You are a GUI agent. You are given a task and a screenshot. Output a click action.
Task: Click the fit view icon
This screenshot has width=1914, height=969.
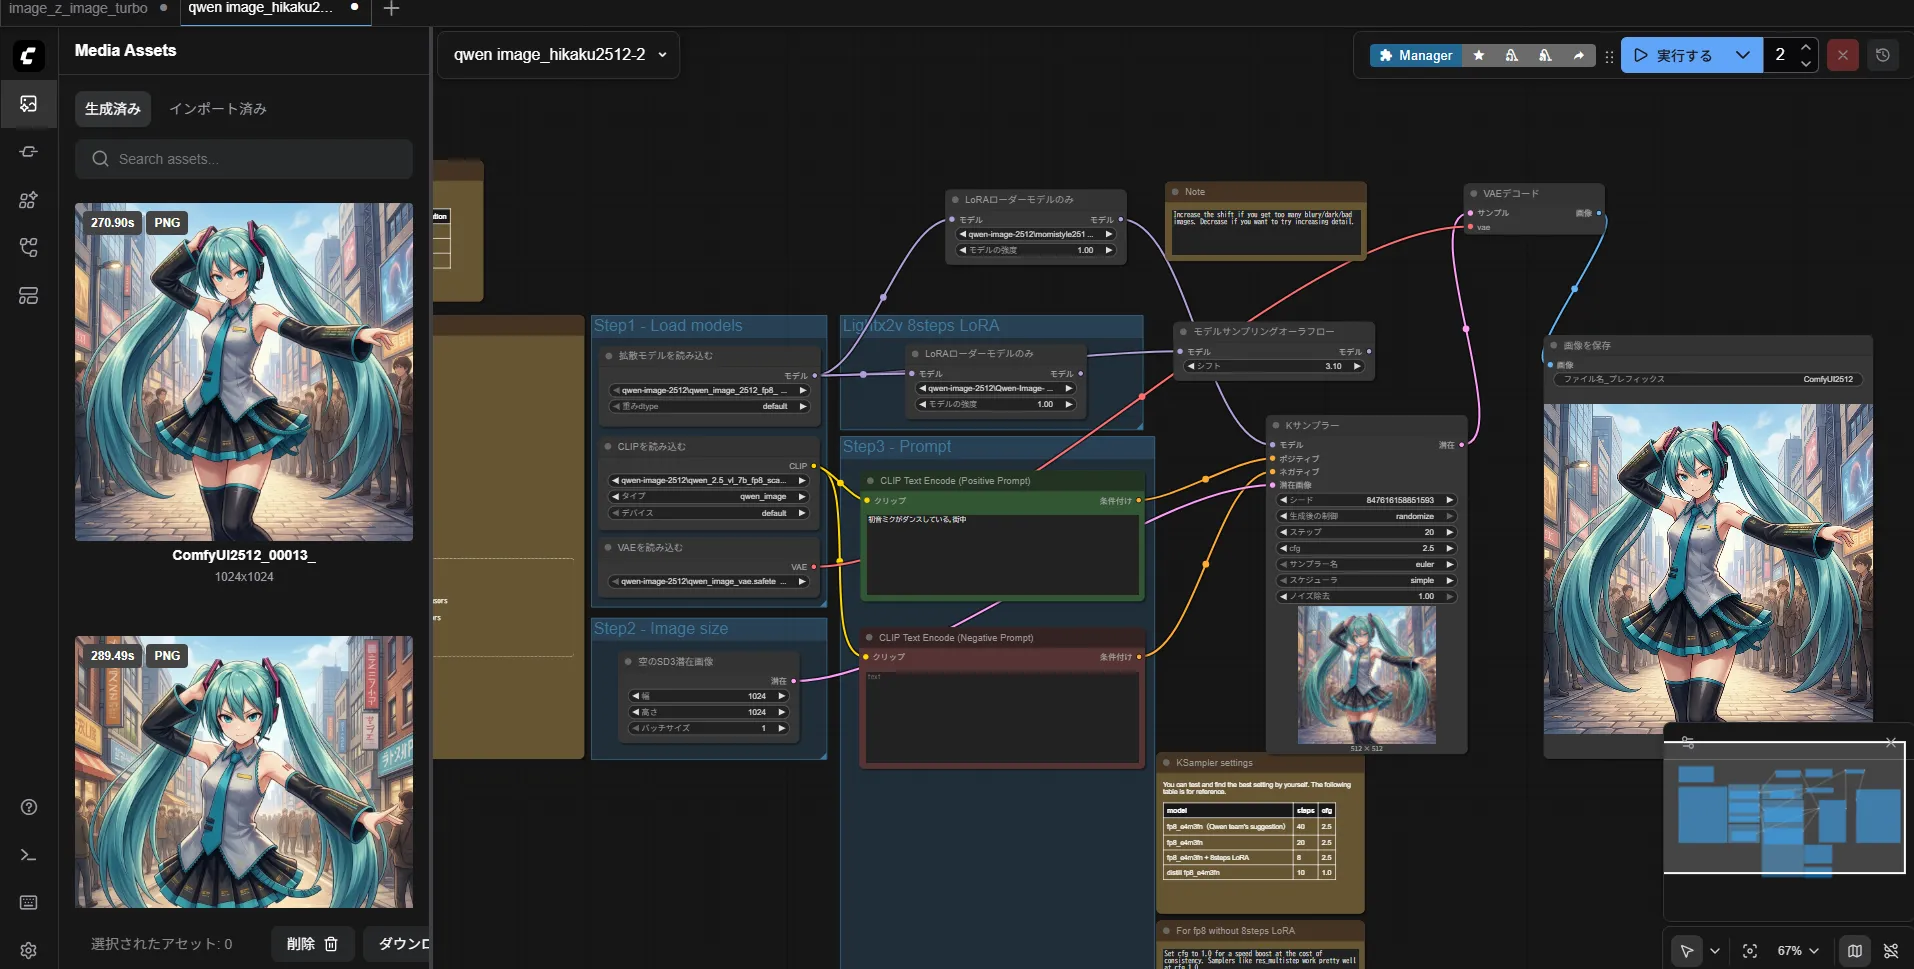tap(1749, 951)
